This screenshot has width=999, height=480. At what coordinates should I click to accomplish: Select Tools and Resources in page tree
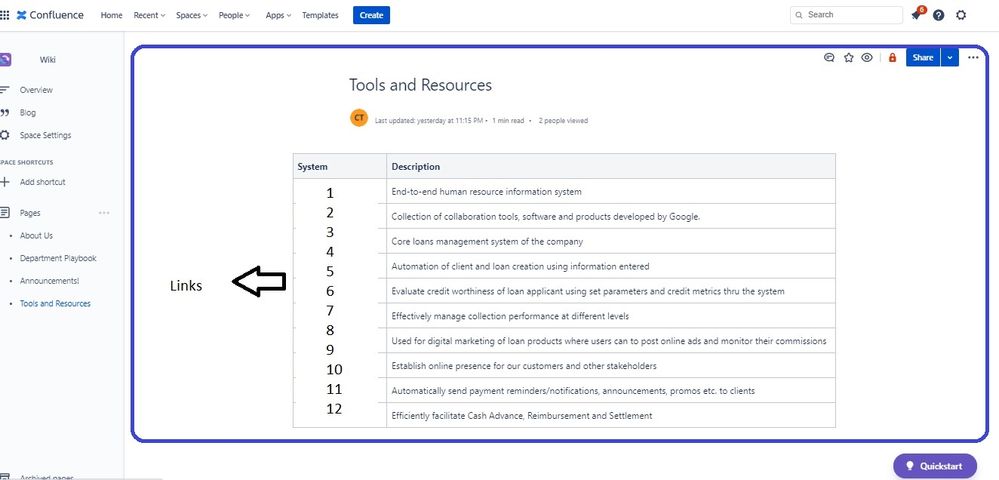point(55,303)
